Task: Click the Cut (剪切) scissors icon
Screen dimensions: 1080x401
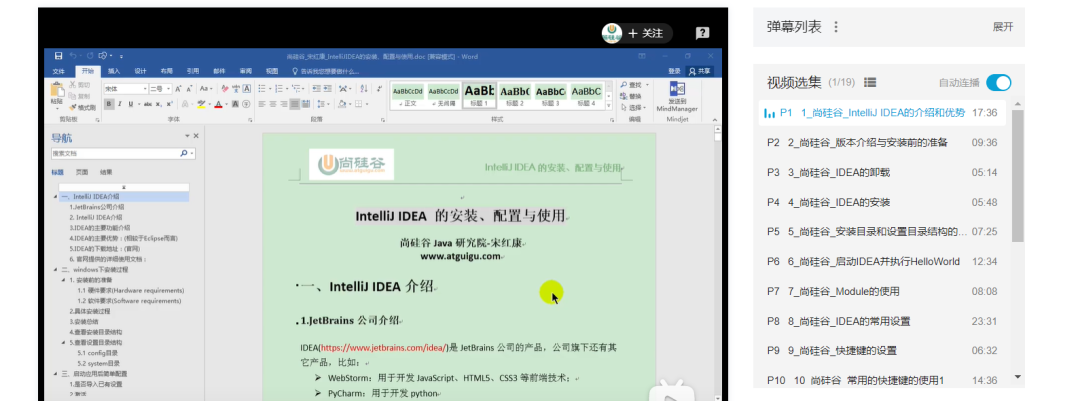Action: 72,84
